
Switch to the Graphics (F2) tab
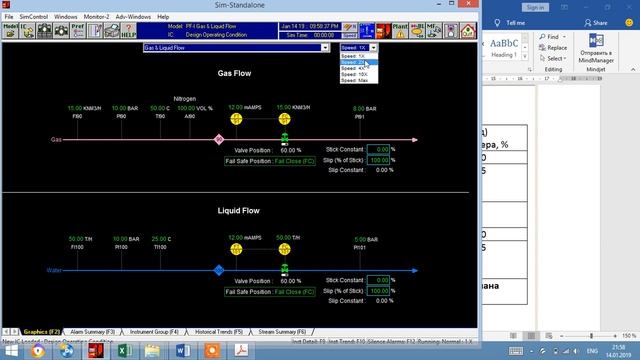pyautogui.click(x=42, y=332)
